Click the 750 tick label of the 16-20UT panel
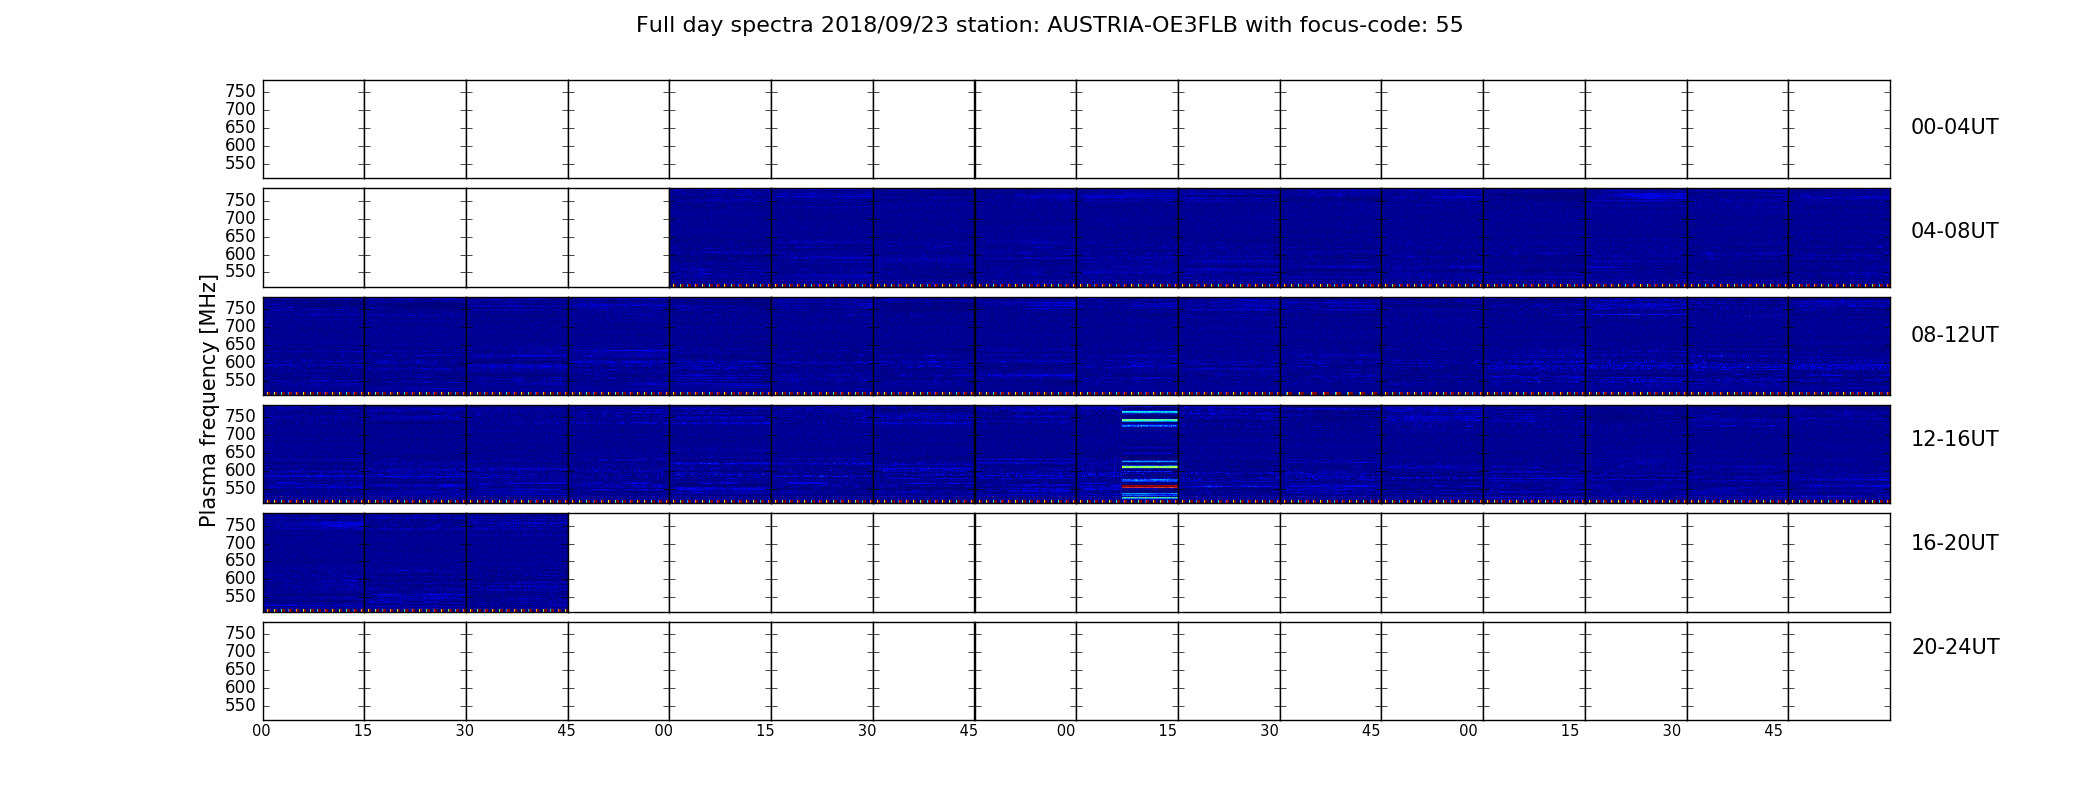The image size is (2100, 800). tap(240, 525)
